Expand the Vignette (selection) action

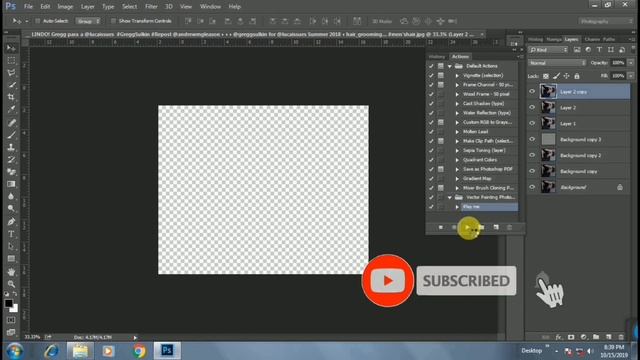click(x=457, y=76)
